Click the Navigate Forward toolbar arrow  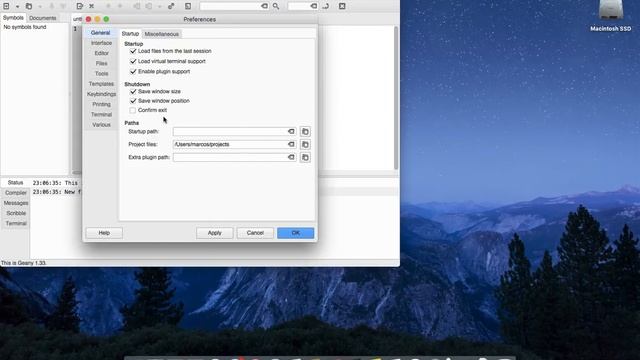pos(120,6)
